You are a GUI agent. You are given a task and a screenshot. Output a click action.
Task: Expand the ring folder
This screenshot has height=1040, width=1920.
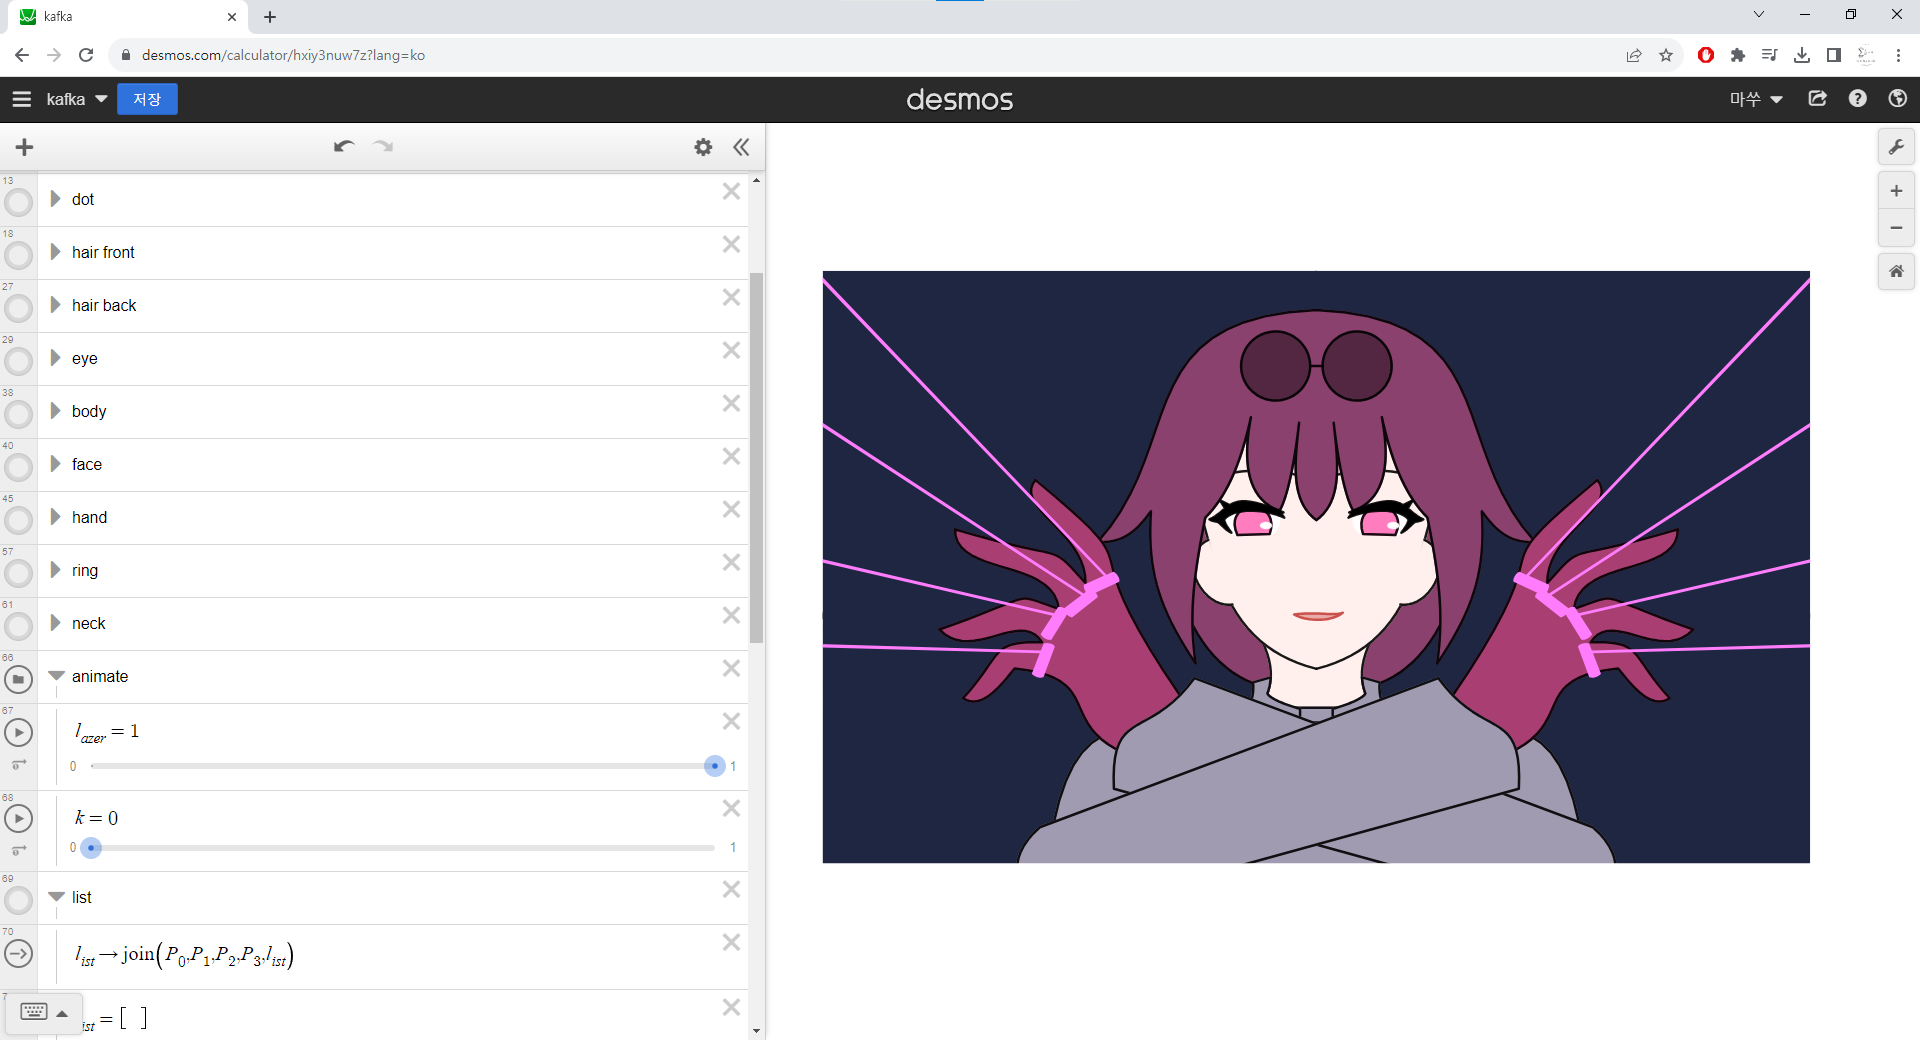tap(56, 570)
